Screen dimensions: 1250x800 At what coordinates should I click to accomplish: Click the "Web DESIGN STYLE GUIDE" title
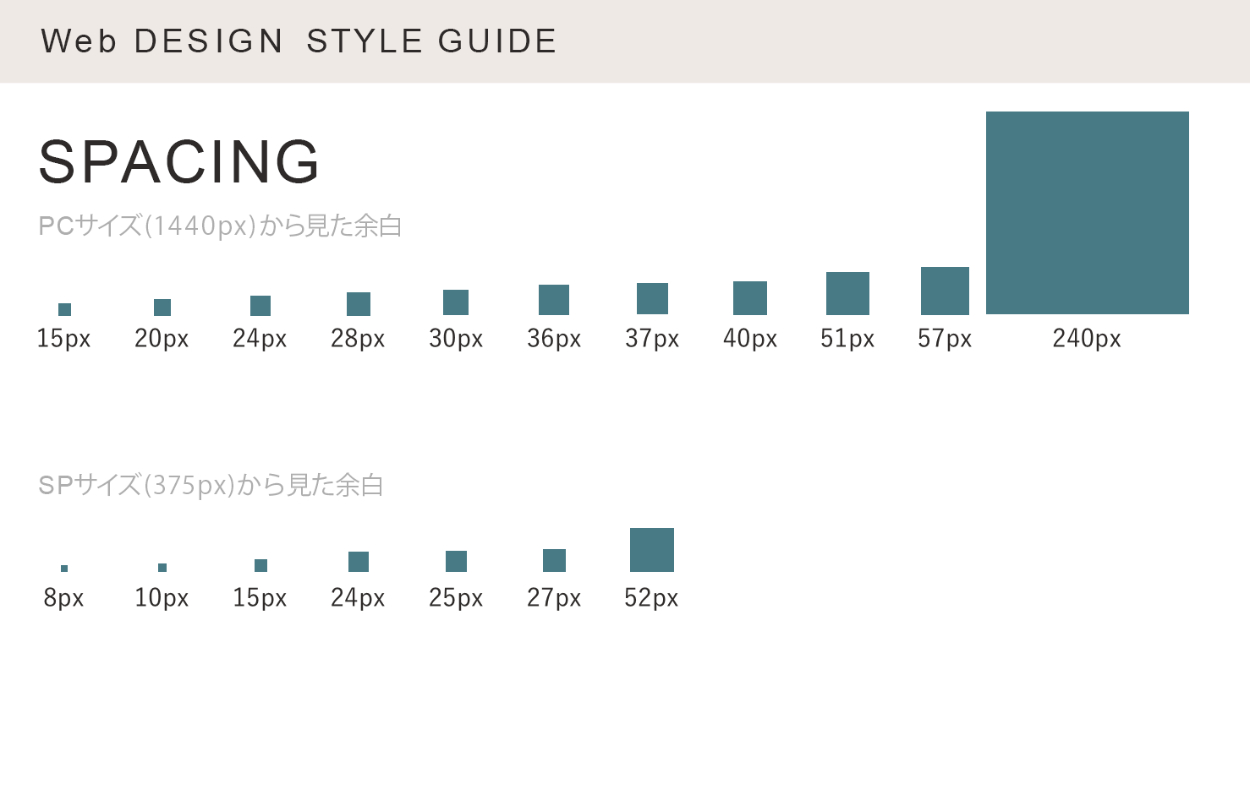tap(299, 42)
